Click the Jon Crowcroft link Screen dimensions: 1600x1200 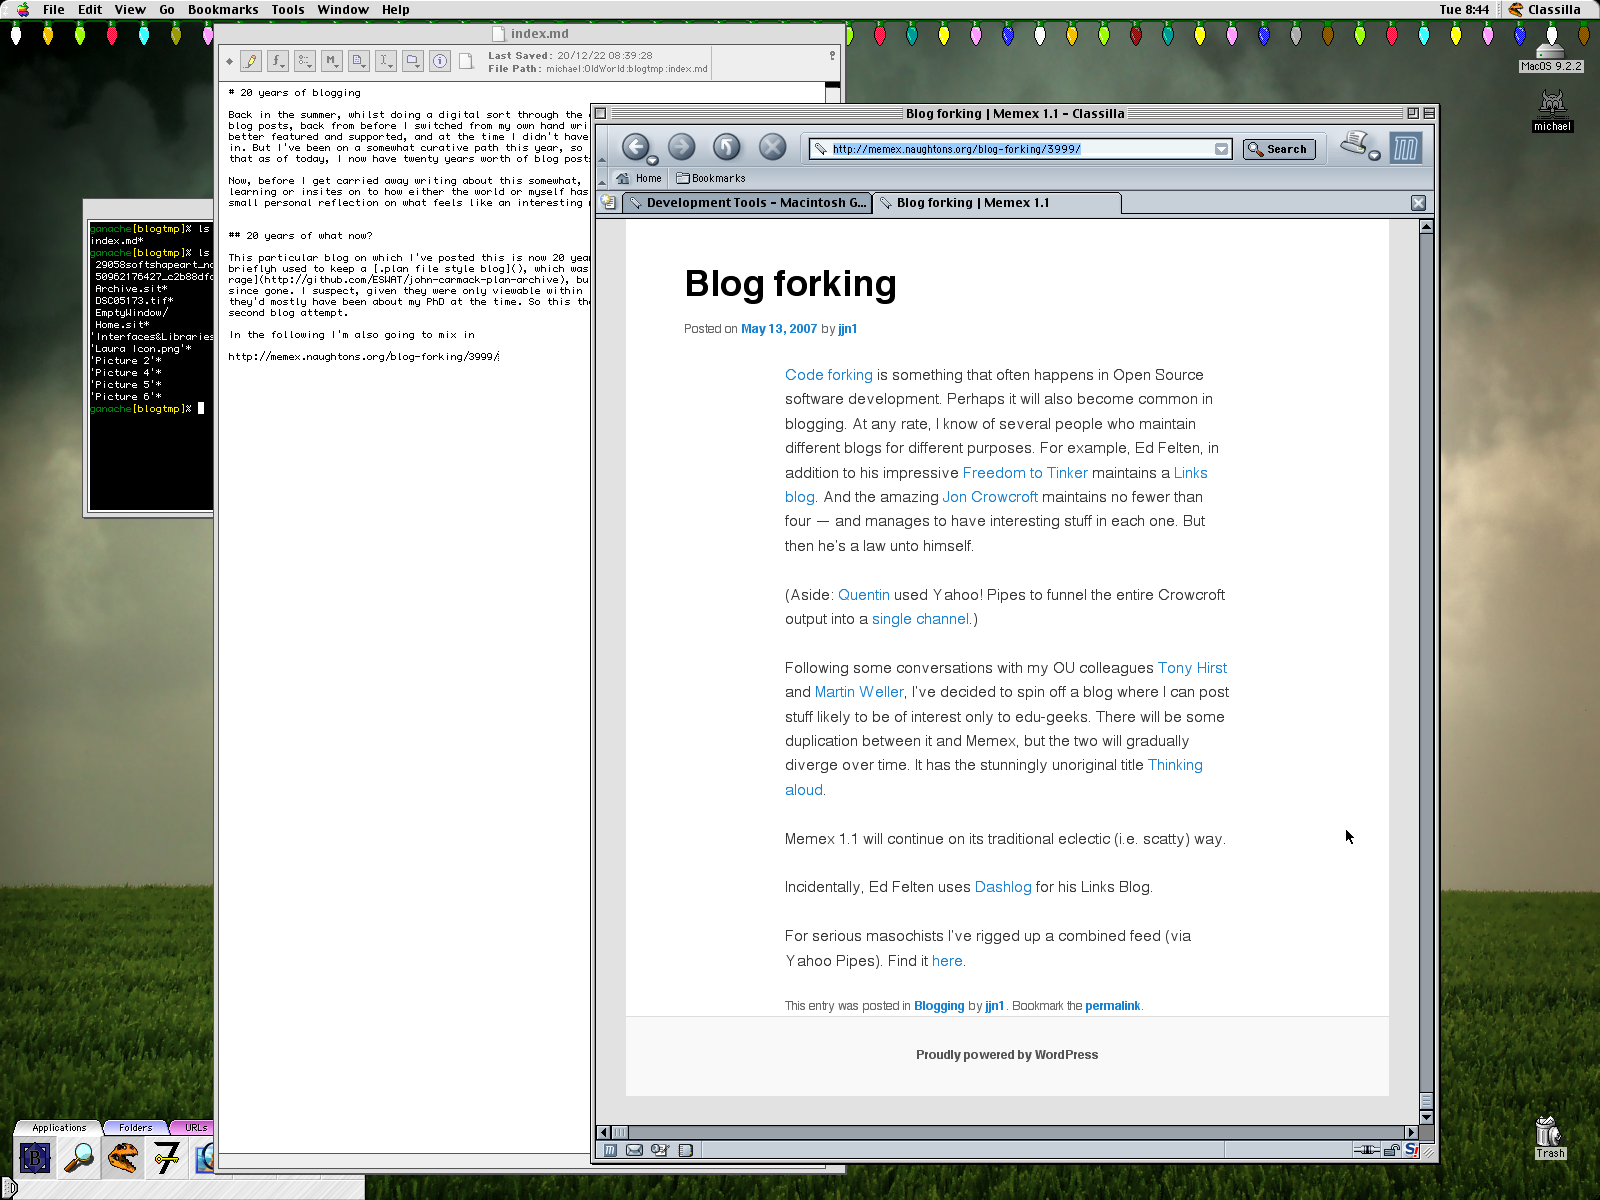(990, 497)
